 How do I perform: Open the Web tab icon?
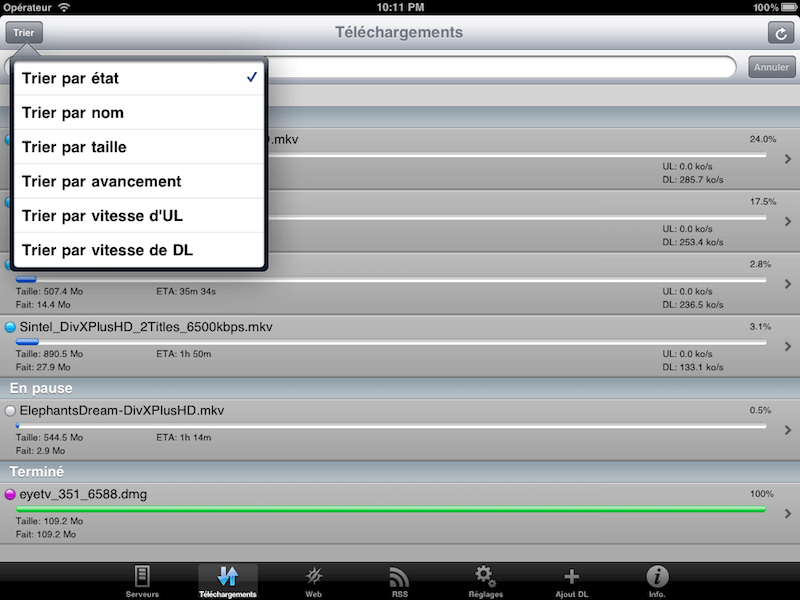pyautogui.click(x=314, y=577)
